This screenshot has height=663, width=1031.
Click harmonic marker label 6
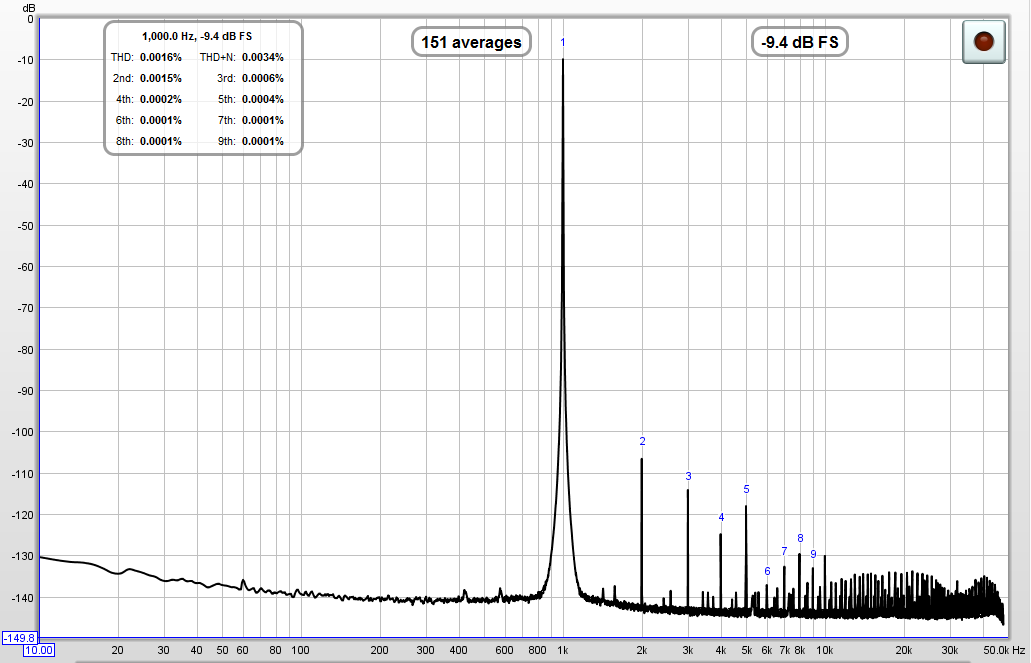(x=767, y=572)
